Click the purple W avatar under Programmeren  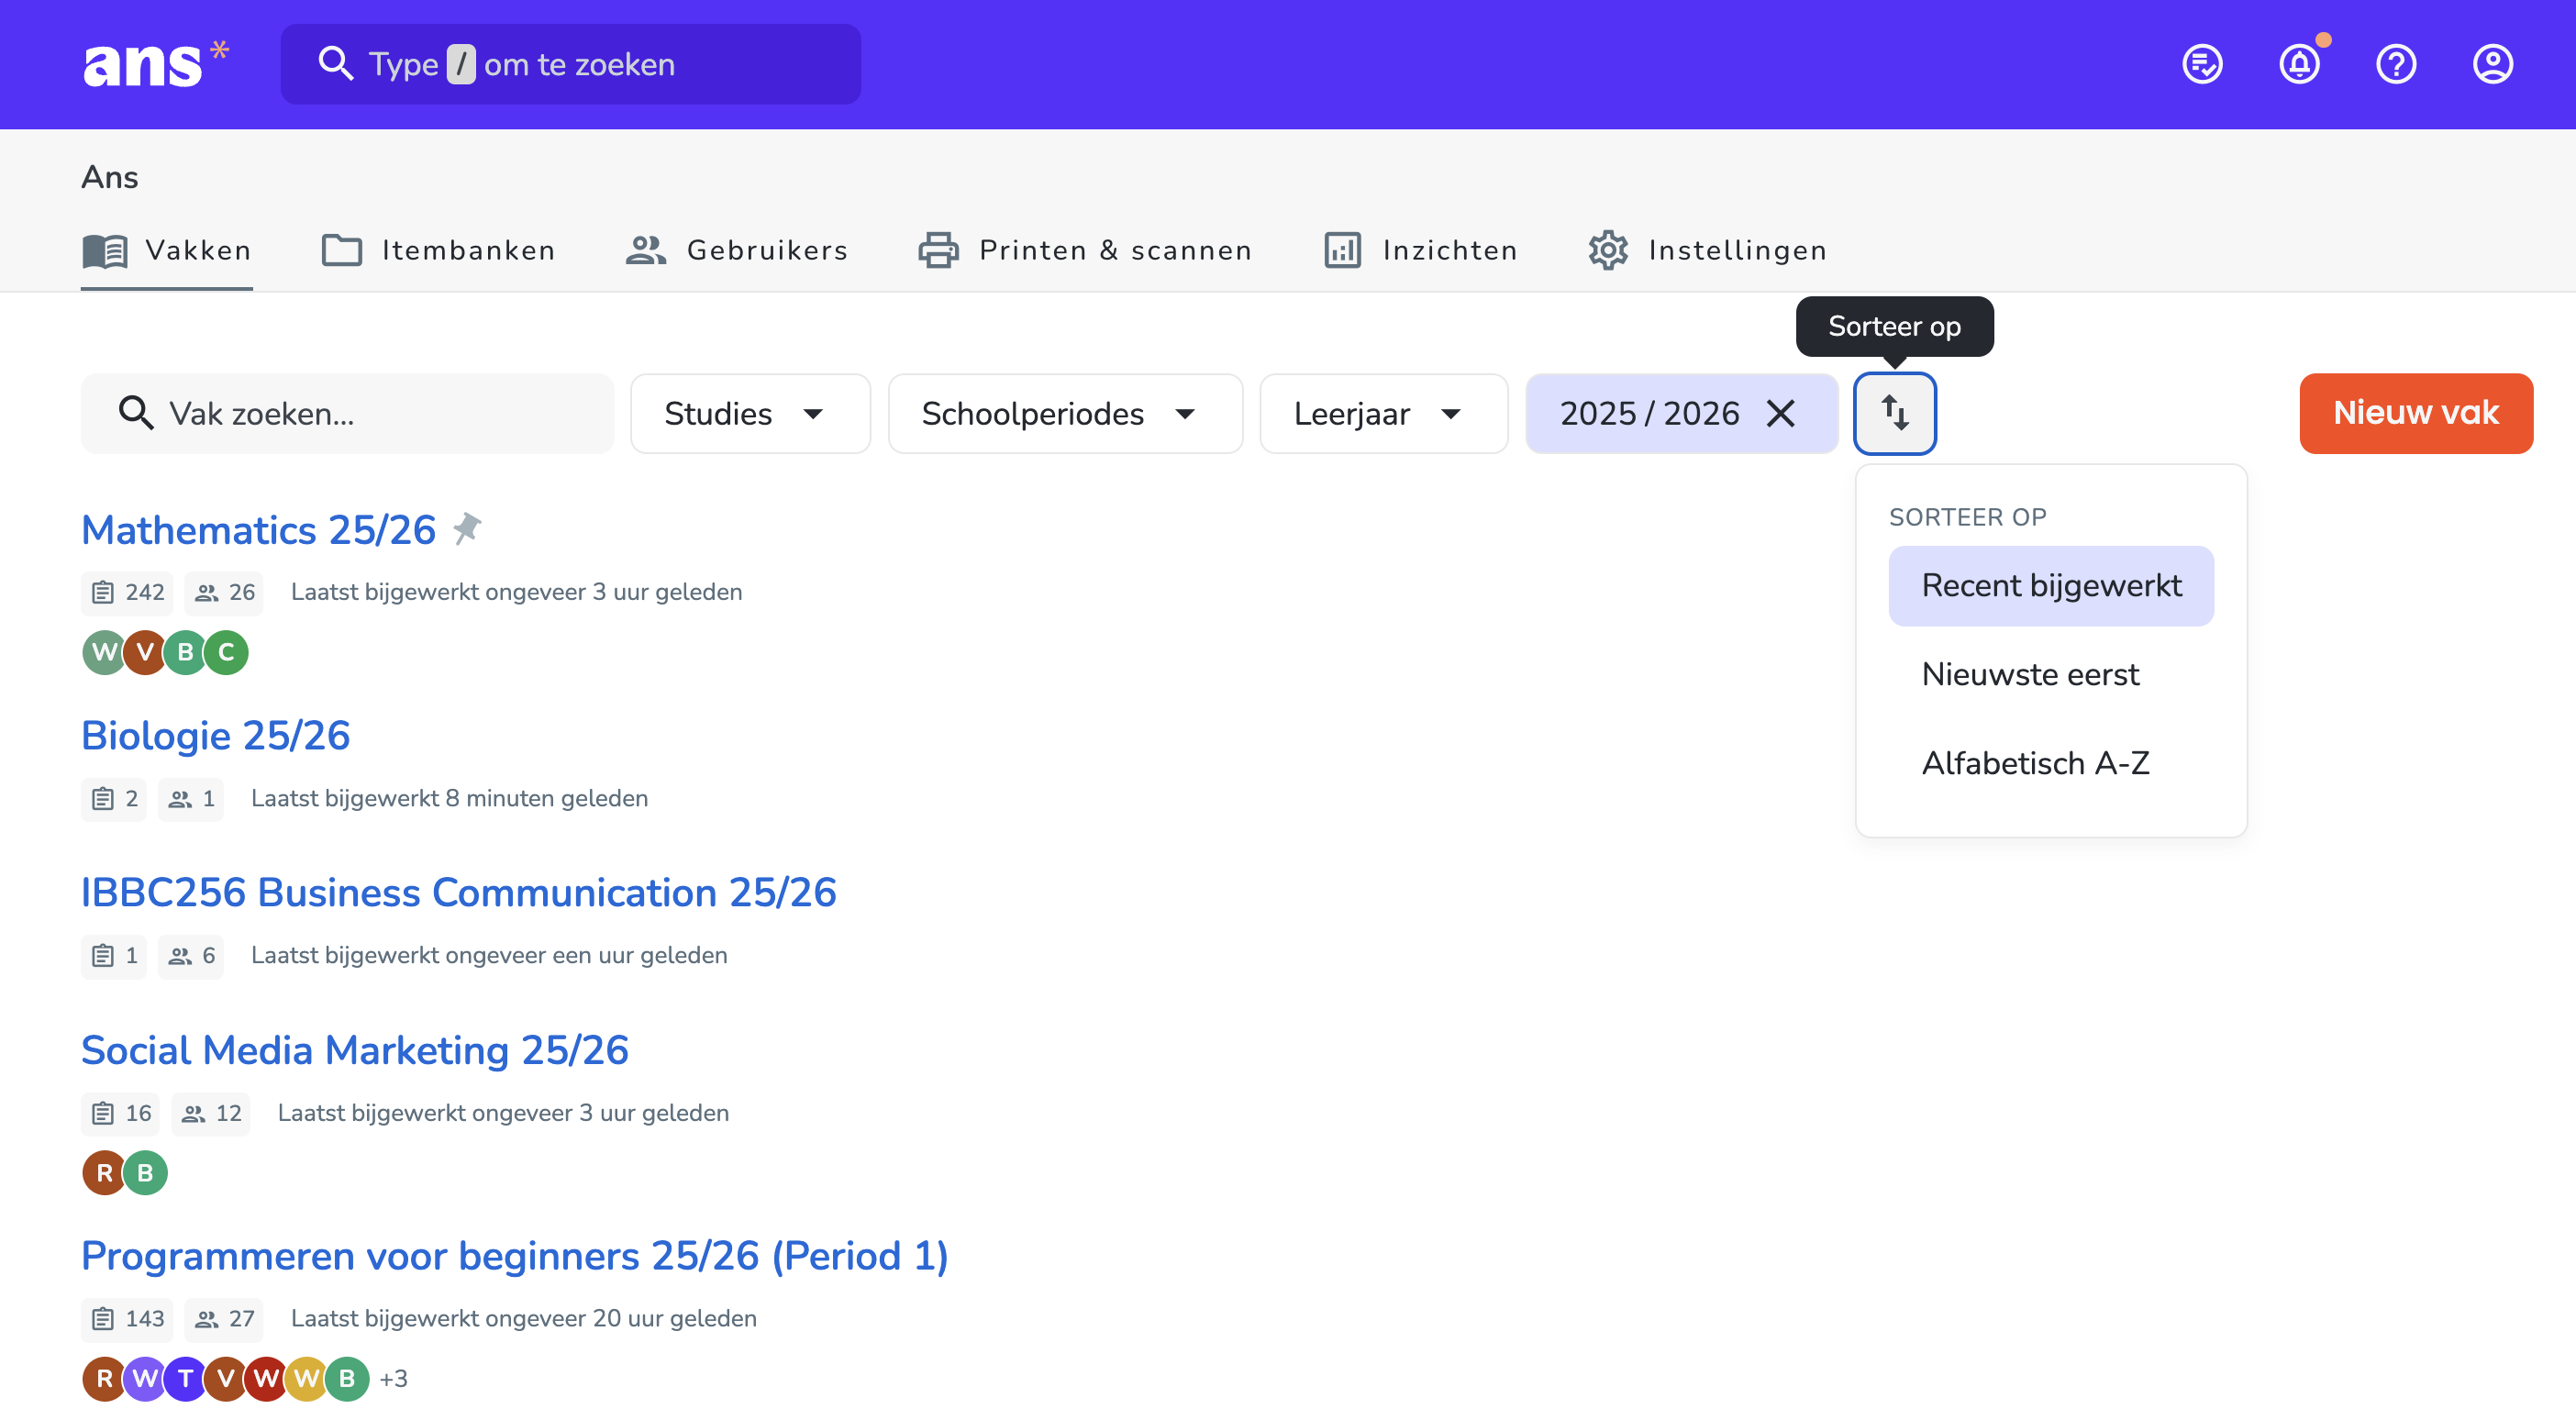click(145, 1378)
